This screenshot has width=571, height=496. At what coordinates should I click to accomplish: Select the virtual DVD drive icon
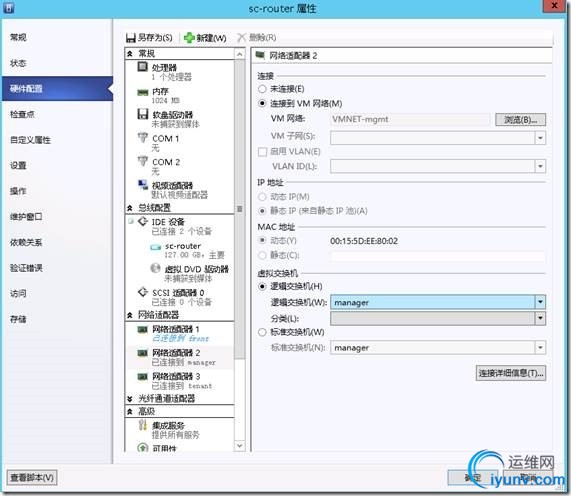155,268
